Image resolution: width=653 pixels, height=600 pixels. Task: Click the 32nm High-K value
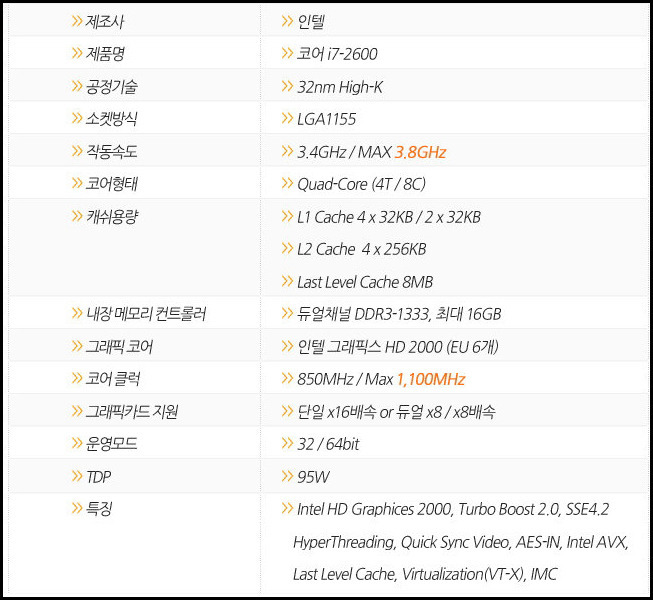[340, 87]
